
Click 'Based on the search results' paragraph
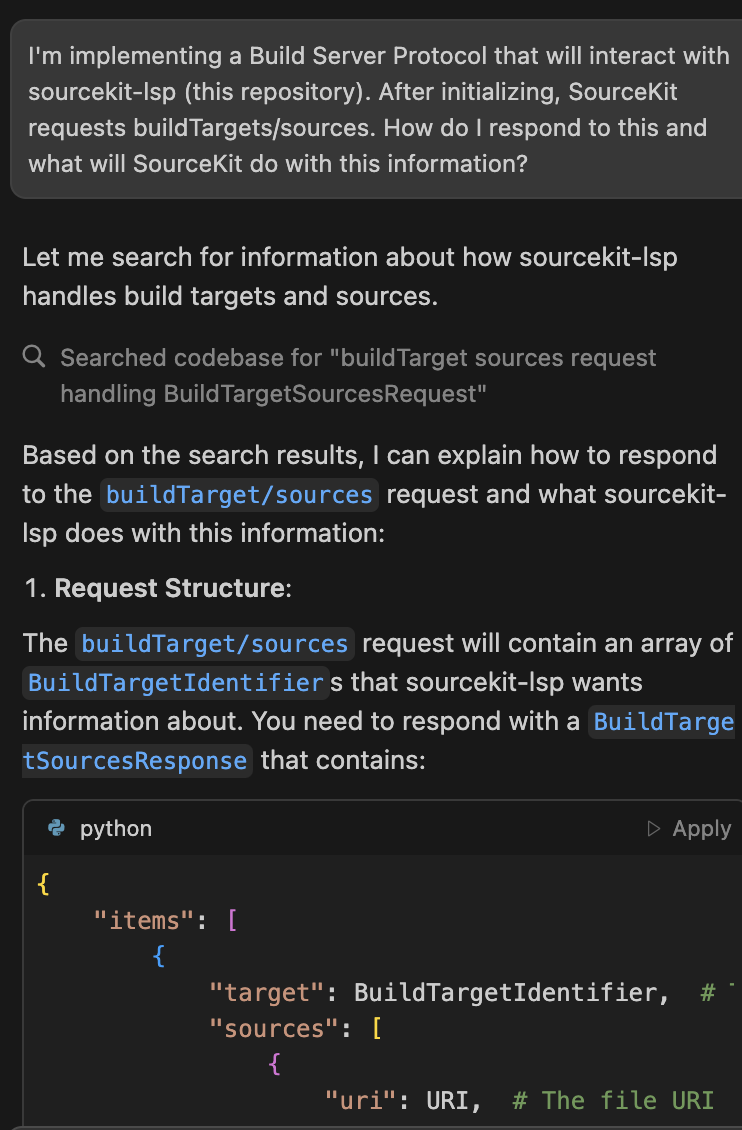coord(375,494)
